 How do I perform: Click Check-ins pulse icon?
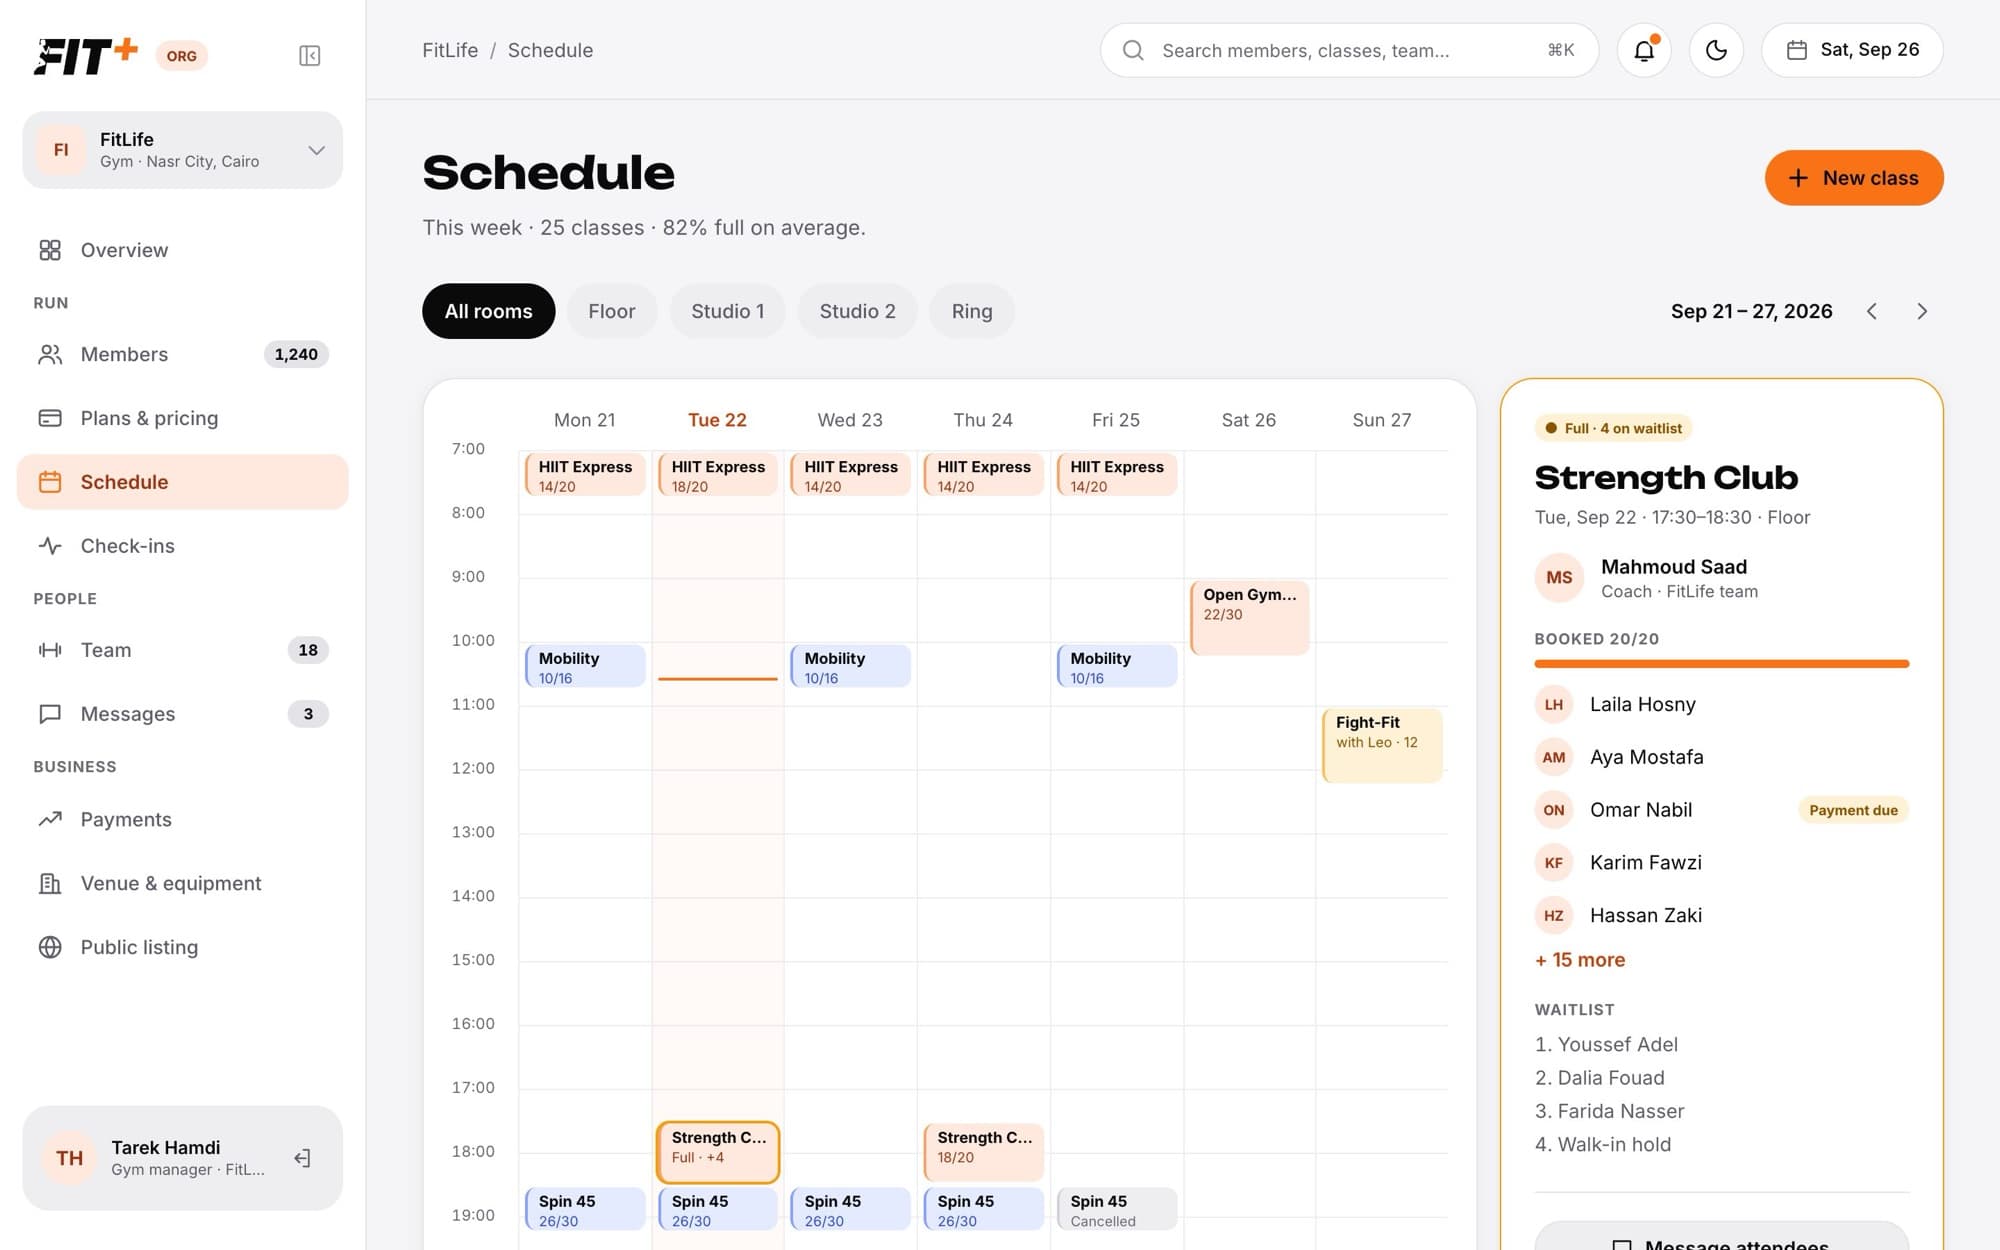point(50,546)
